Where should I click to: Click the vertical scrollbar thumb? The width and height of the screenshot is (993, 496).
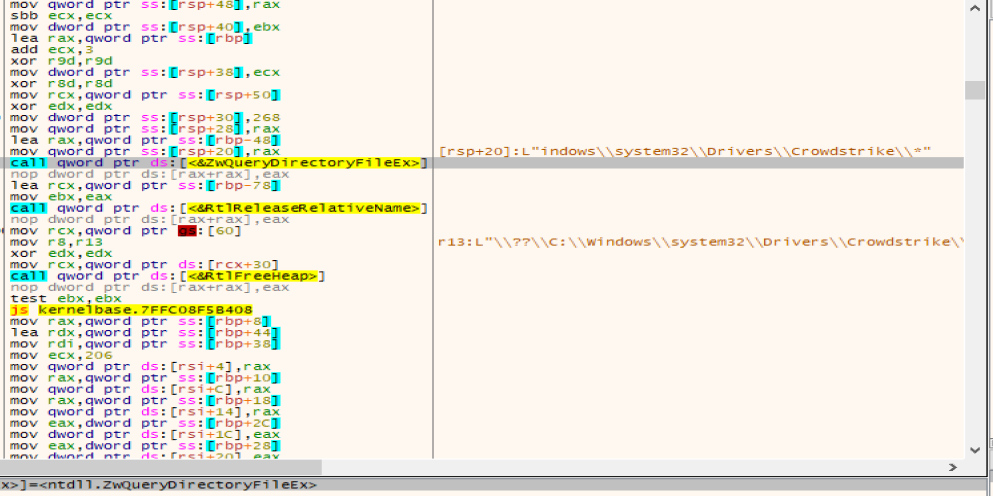975,90
